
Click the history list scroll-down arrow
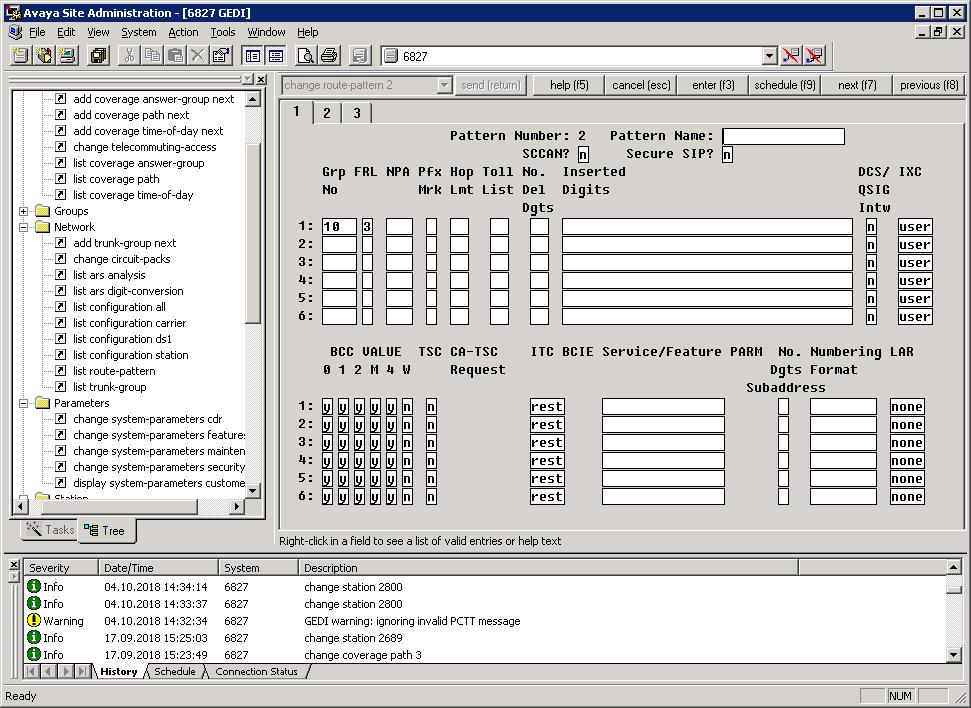point(954,655)
